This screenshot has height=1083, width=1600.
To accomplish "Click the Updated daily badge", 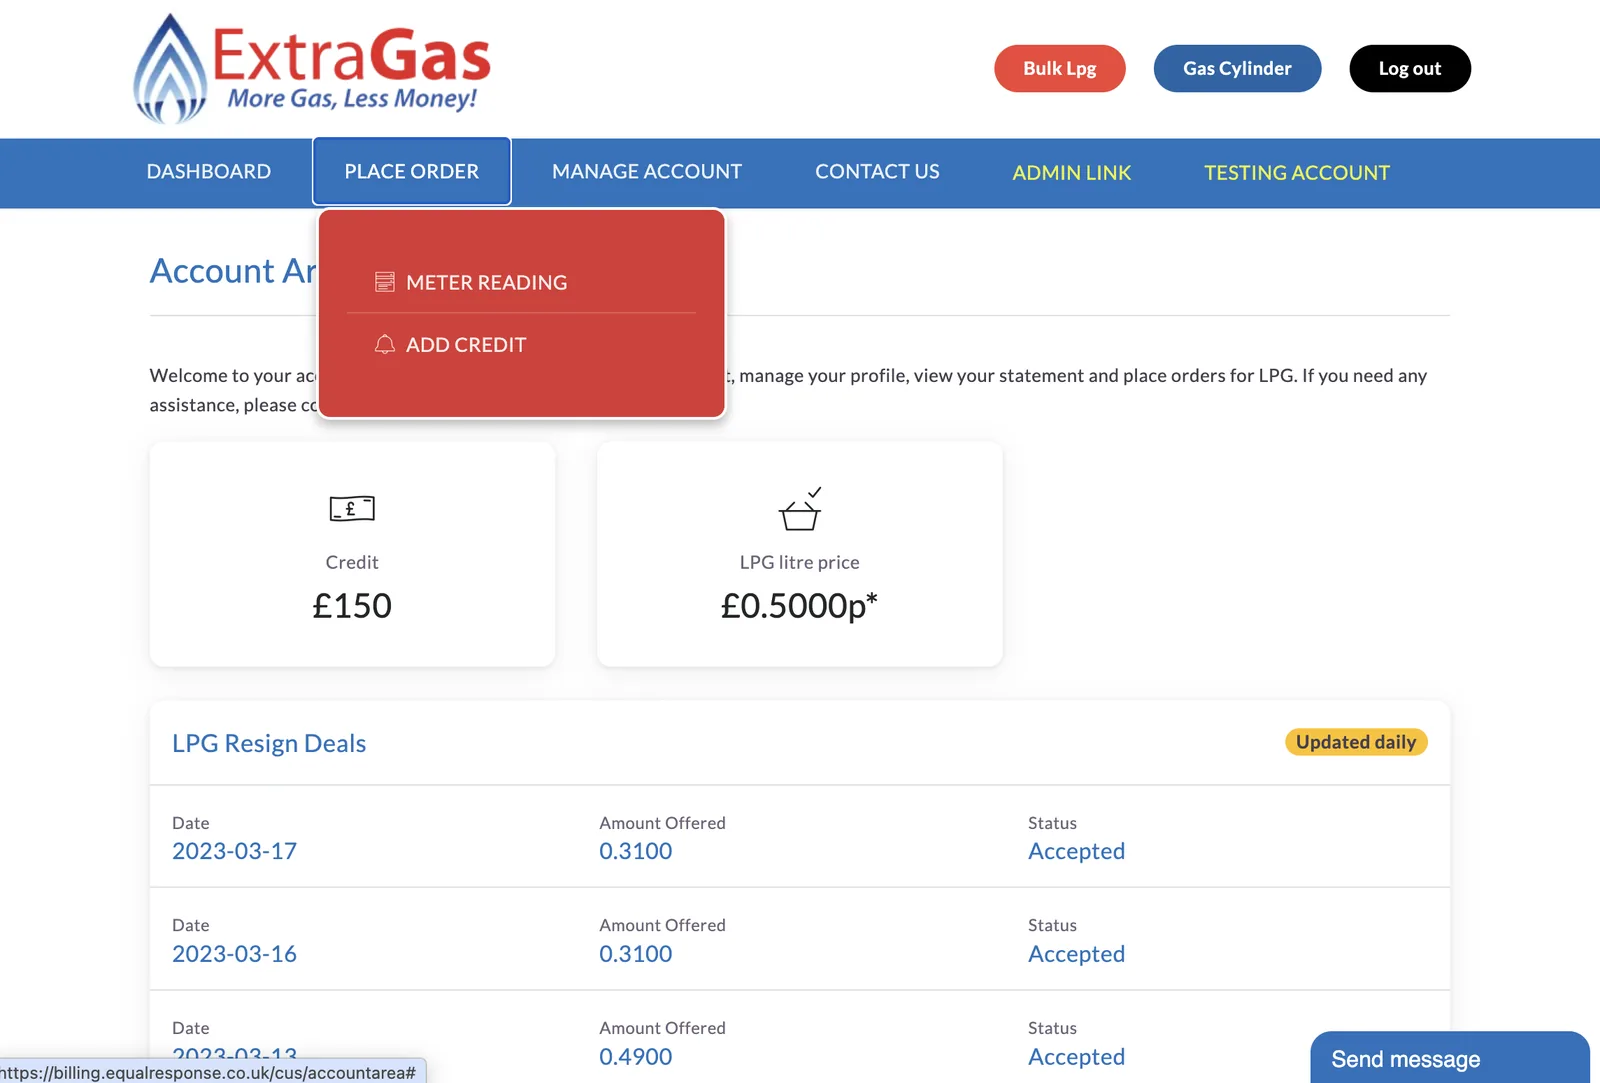I will pos(1356,742).
